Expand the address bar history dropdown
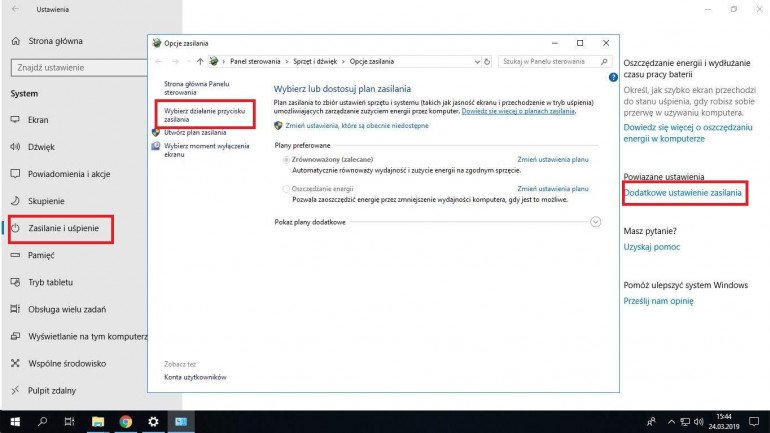Screen dimensions: 770x433 click(x=477, y=62)
